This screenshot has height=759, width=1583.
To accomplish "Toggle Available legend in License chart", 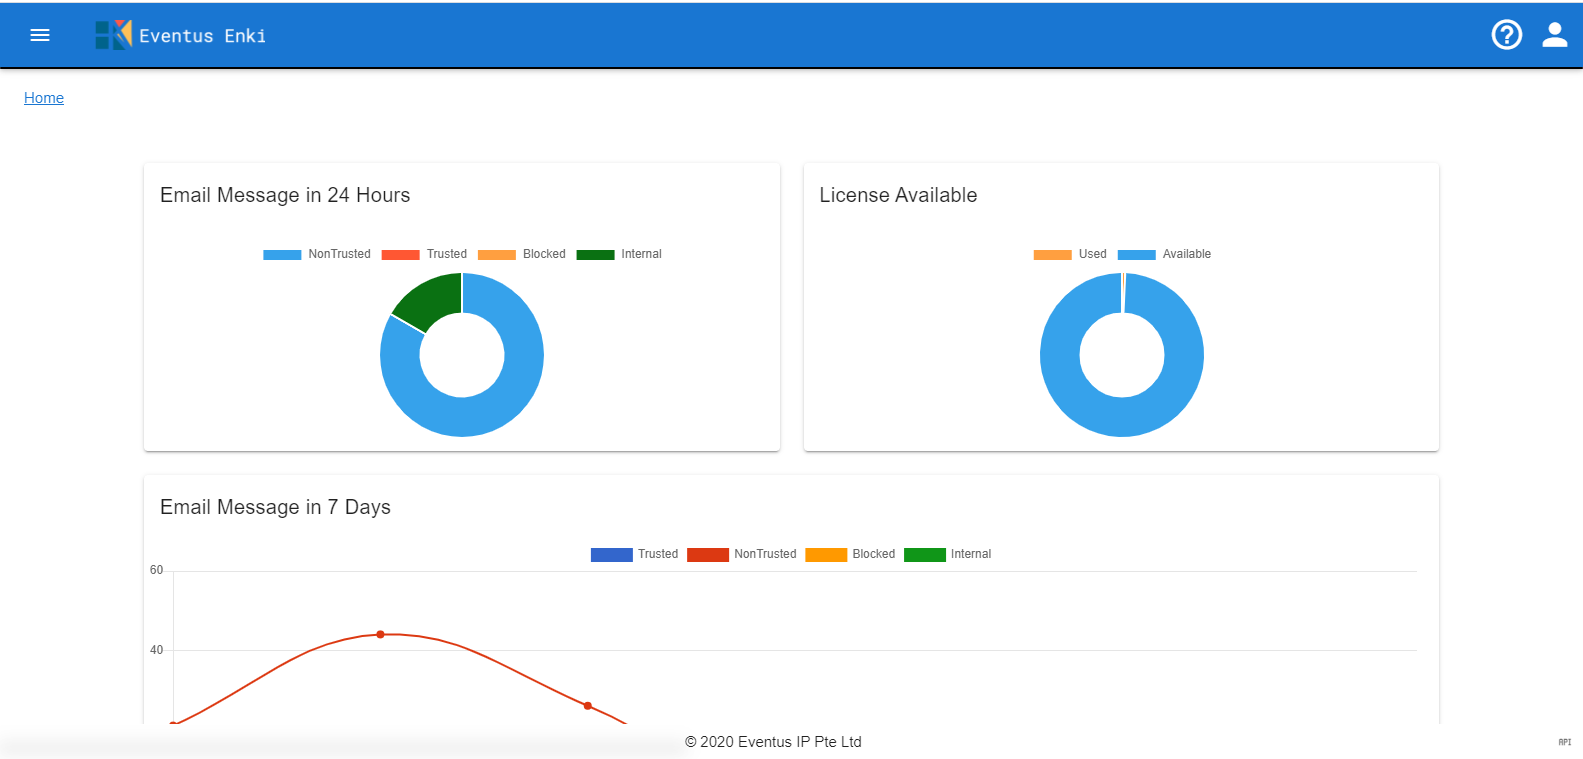I will pyautogui.click(x=1164, y=254).
